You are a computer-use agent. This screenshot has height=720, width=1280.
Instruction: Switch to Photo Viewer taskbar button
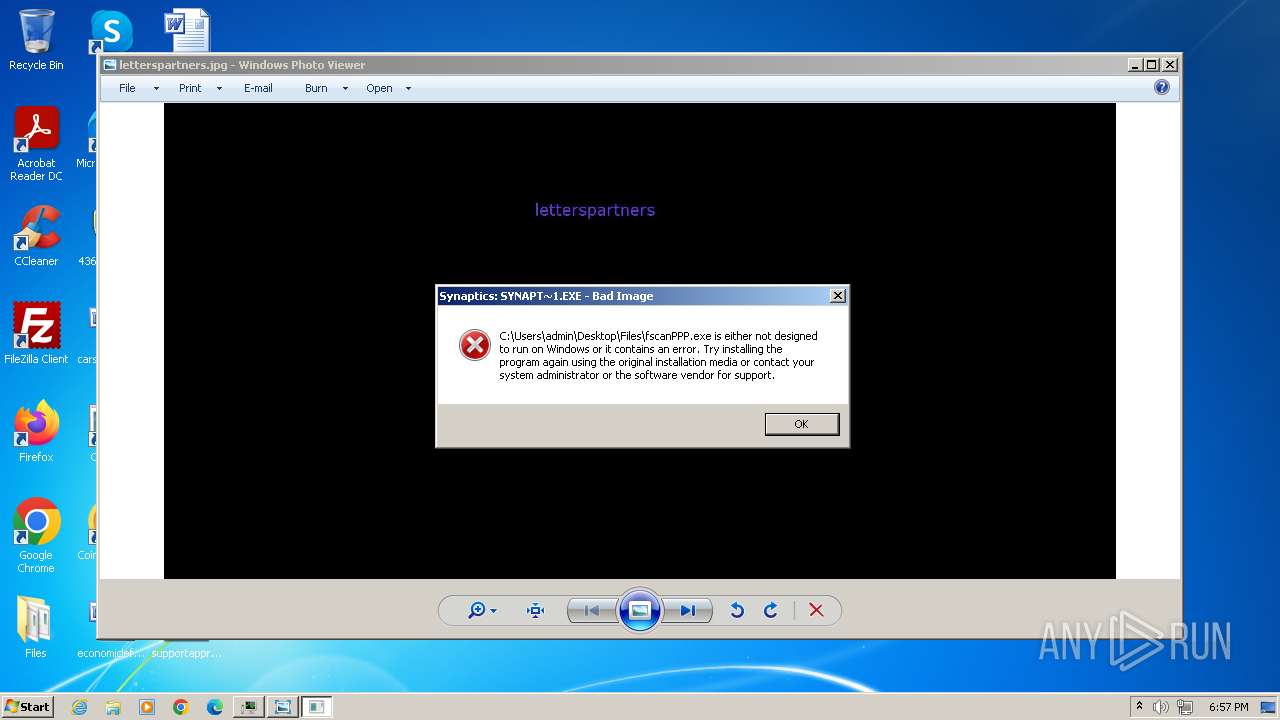pos(283,707)
